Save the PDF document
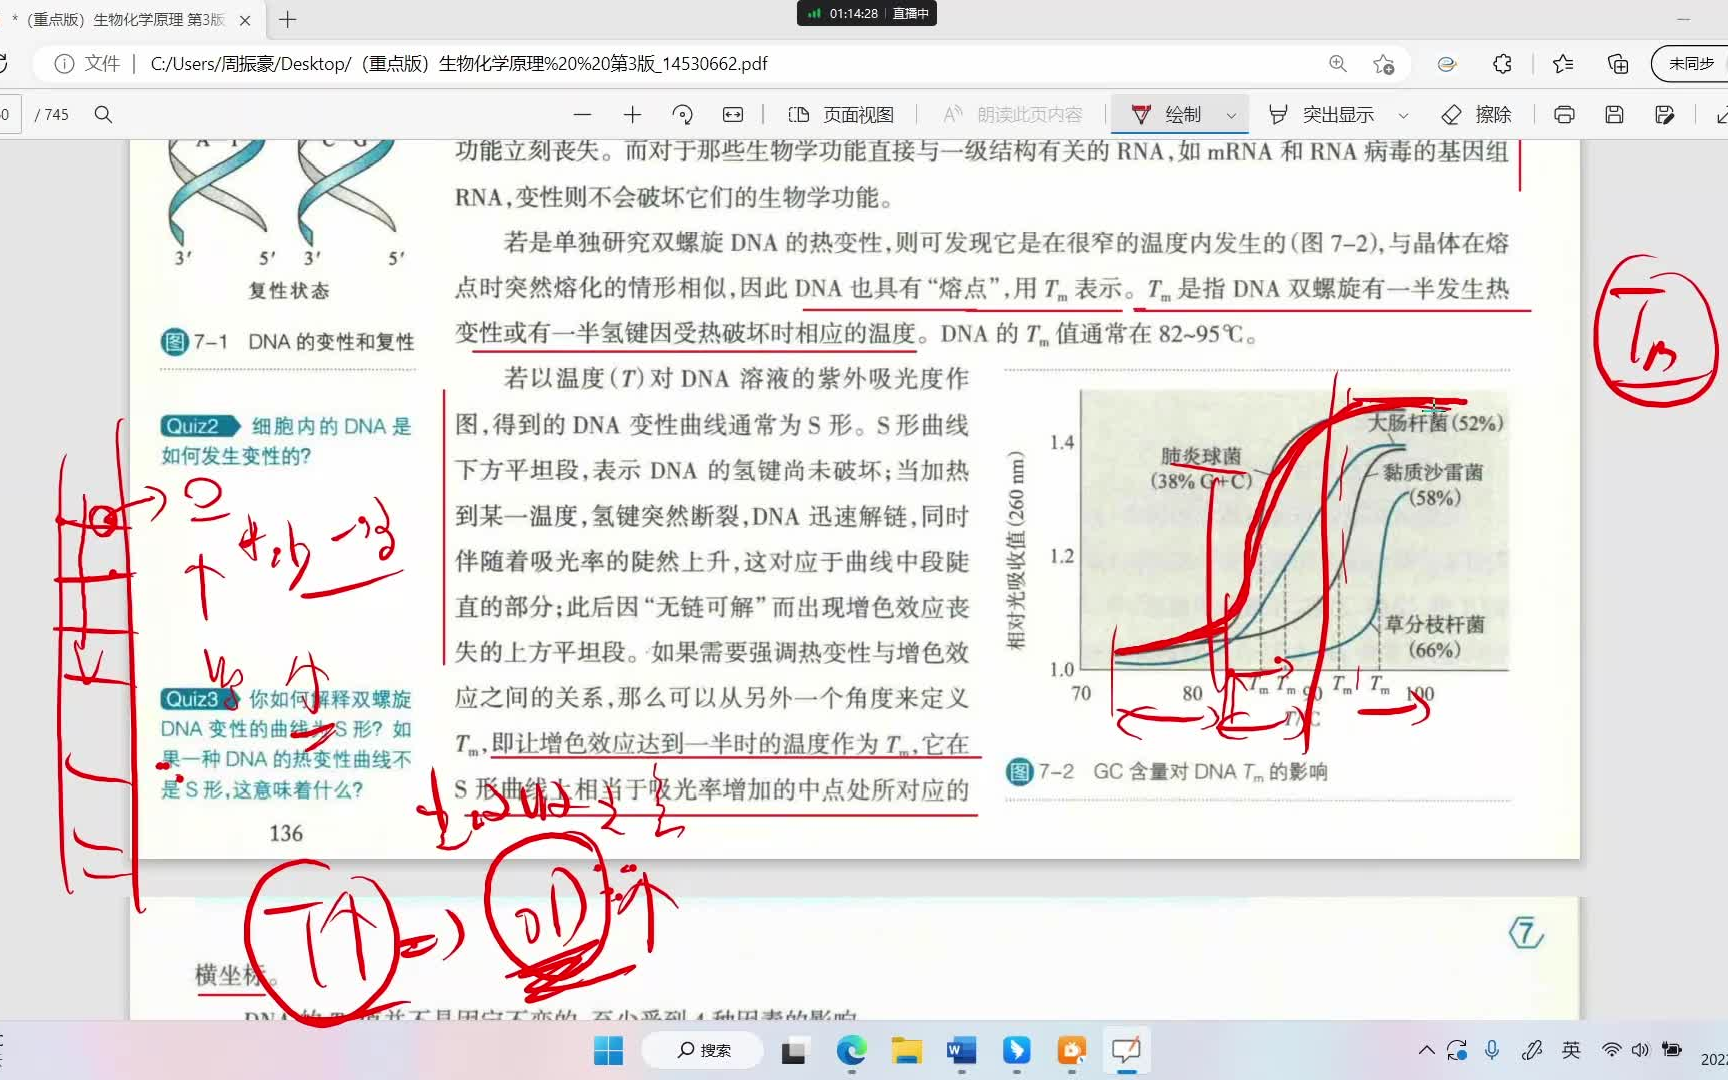 [1614, 115]
